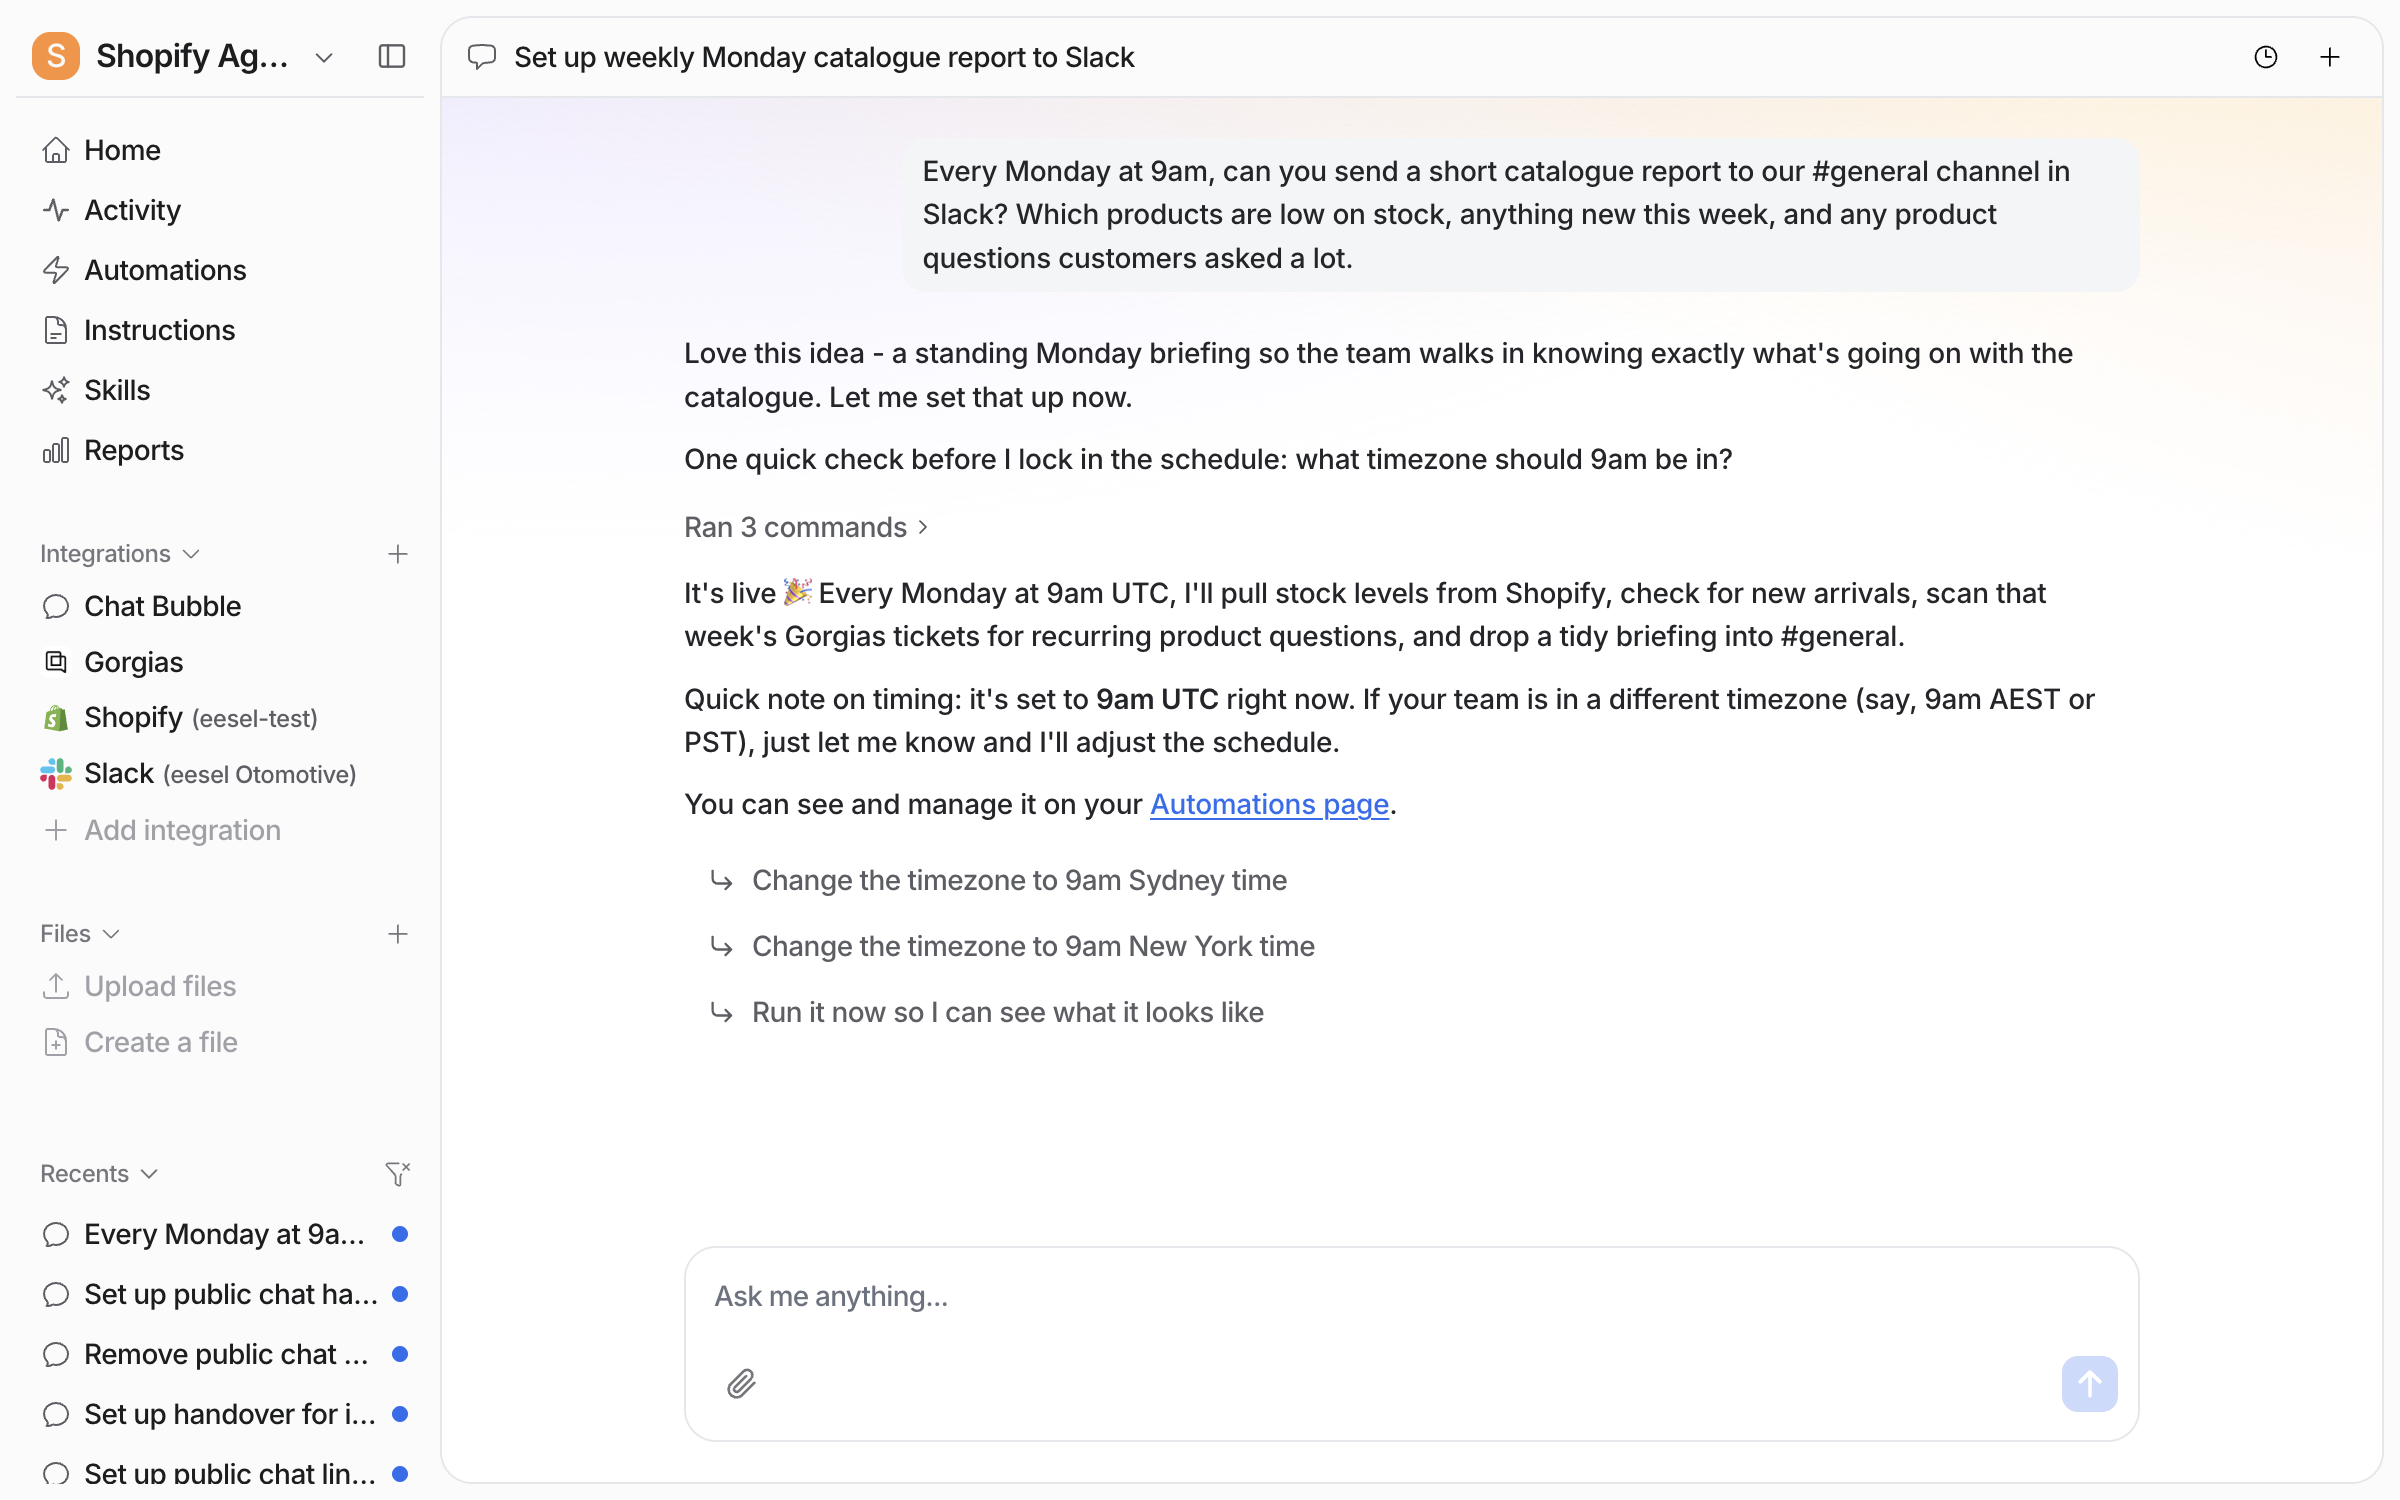2400x1500 pixels.
Task: Expand the Ran 3 commands details
Action: click(806, 527)
